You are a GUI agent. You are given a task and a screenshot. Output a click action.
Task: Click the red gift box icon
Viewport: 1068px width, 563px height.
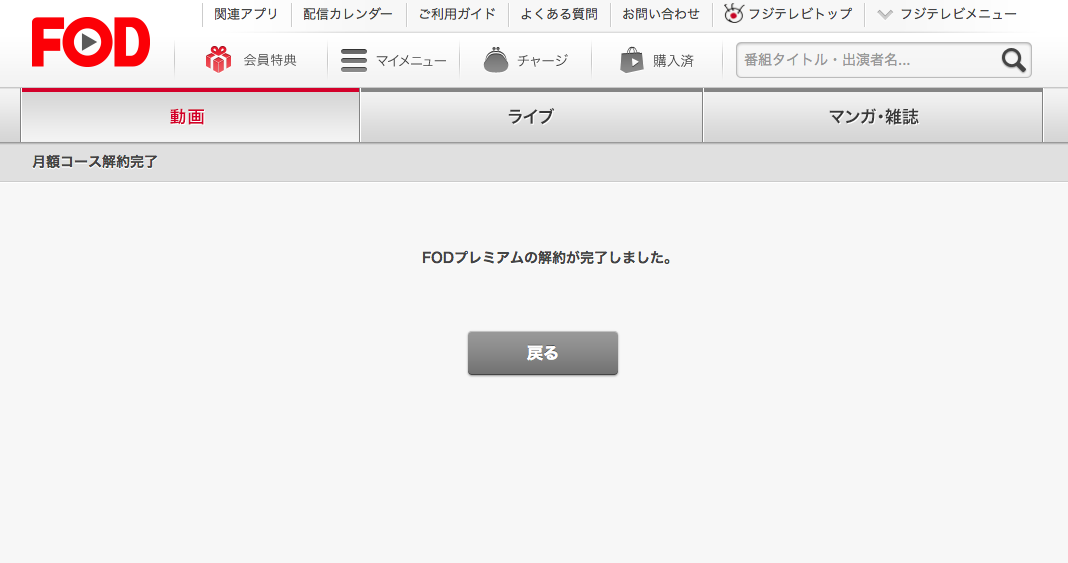(218, 60)
